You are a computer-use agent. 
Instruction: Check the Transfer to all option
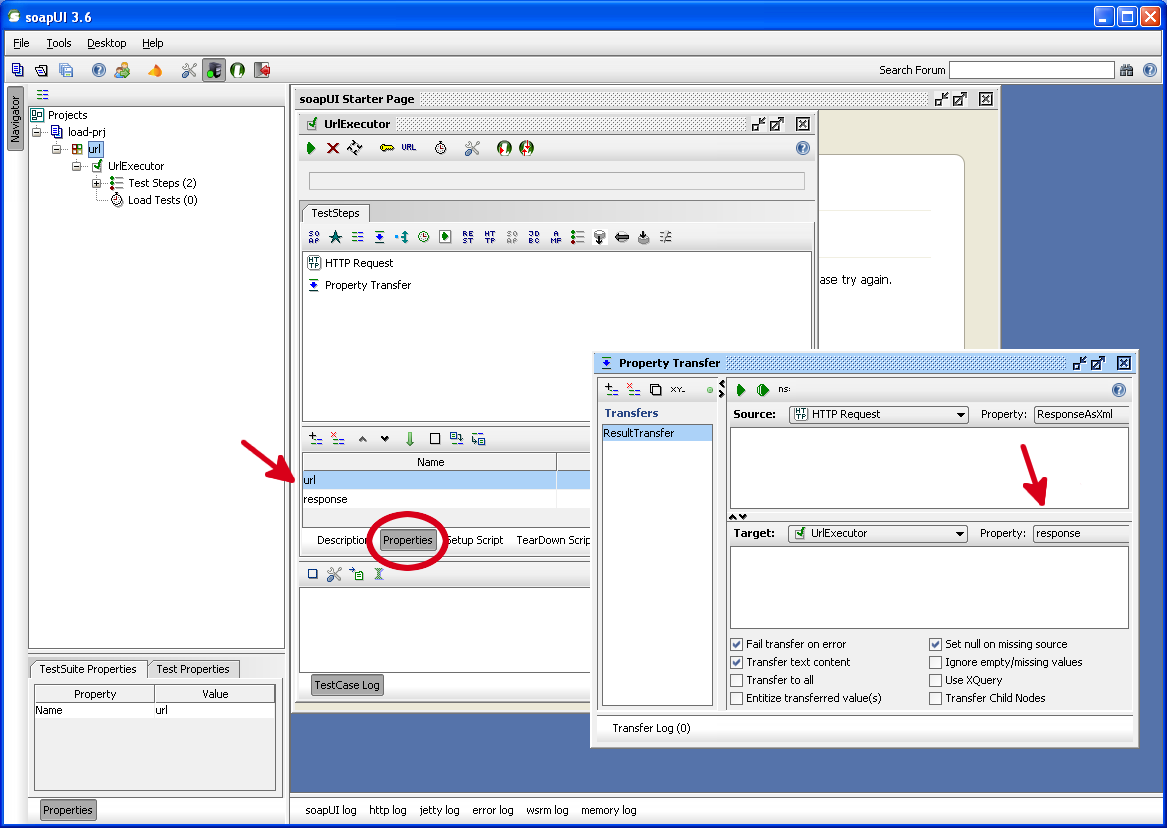coord(737,681)
